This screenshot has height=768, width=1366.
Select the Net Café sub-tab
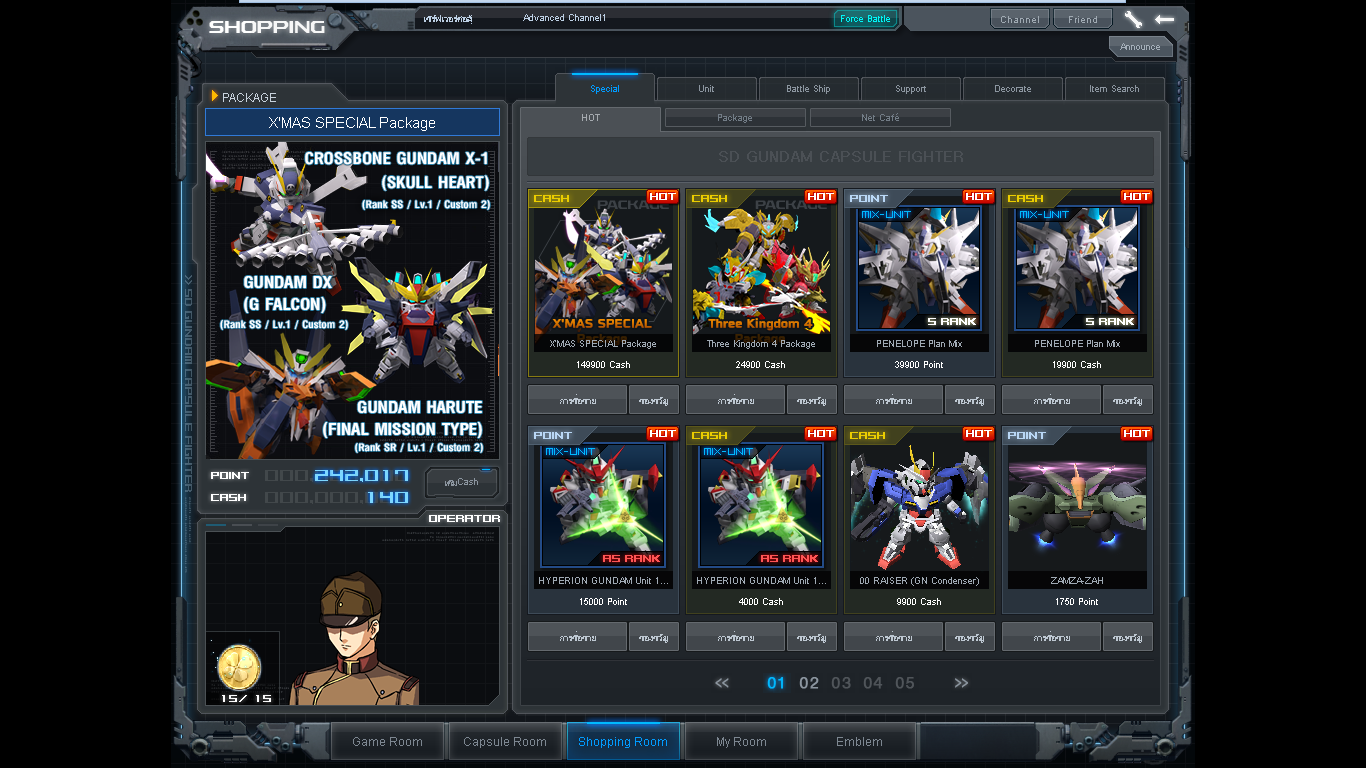(x=880, y=118)
